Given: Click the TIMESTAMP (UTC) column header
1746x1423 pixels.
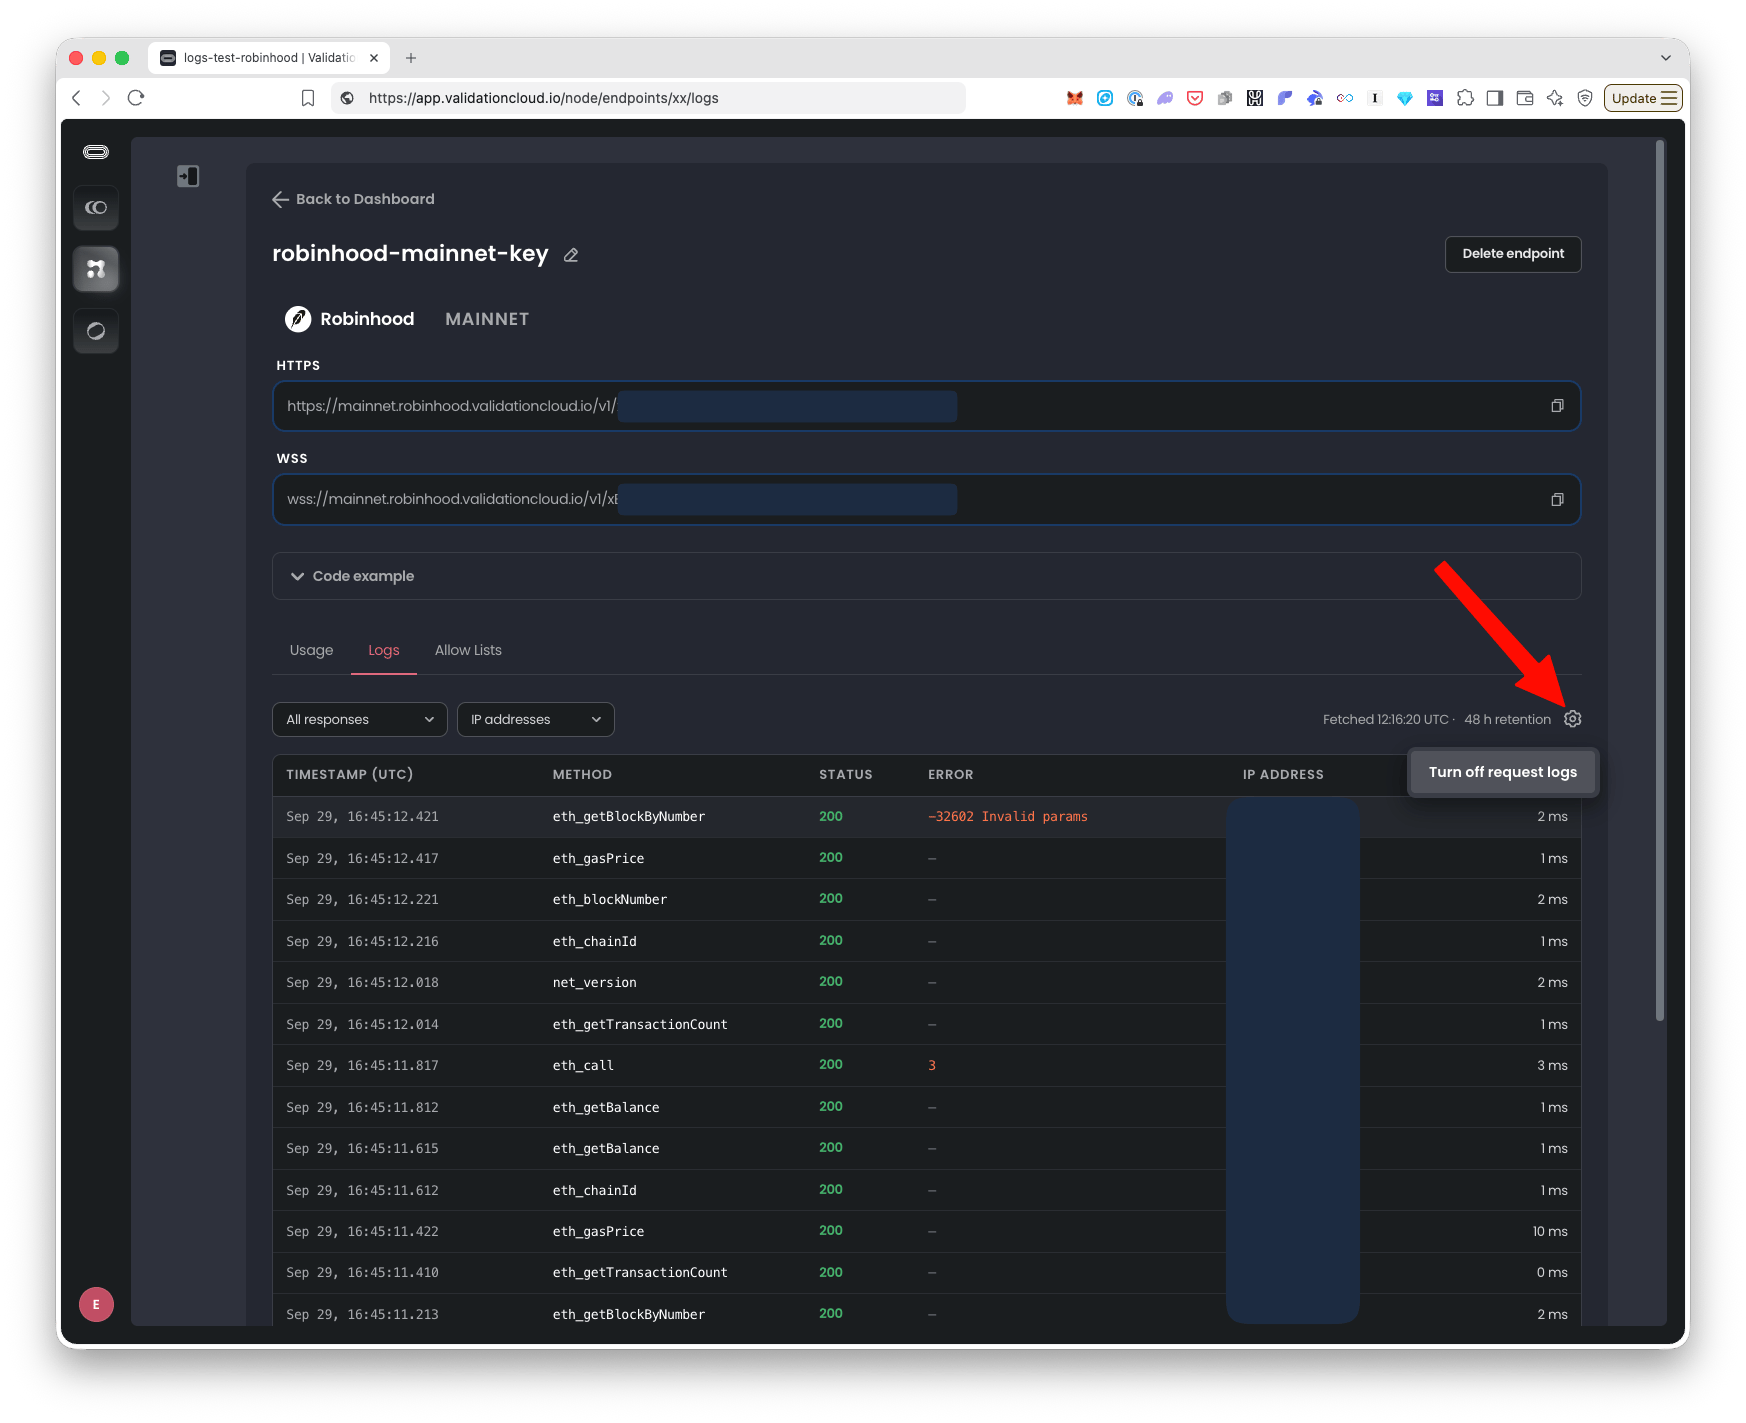Looking at the screenshot, I should 350,775.
